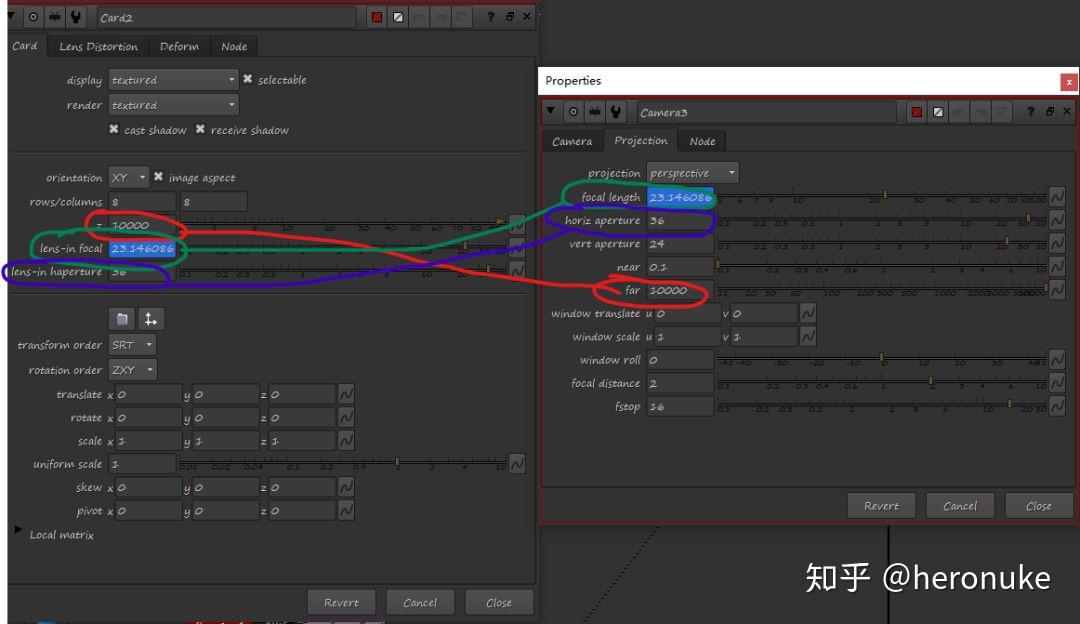
Task: Click the folder icon above transform order
Action: coord(122,319)
